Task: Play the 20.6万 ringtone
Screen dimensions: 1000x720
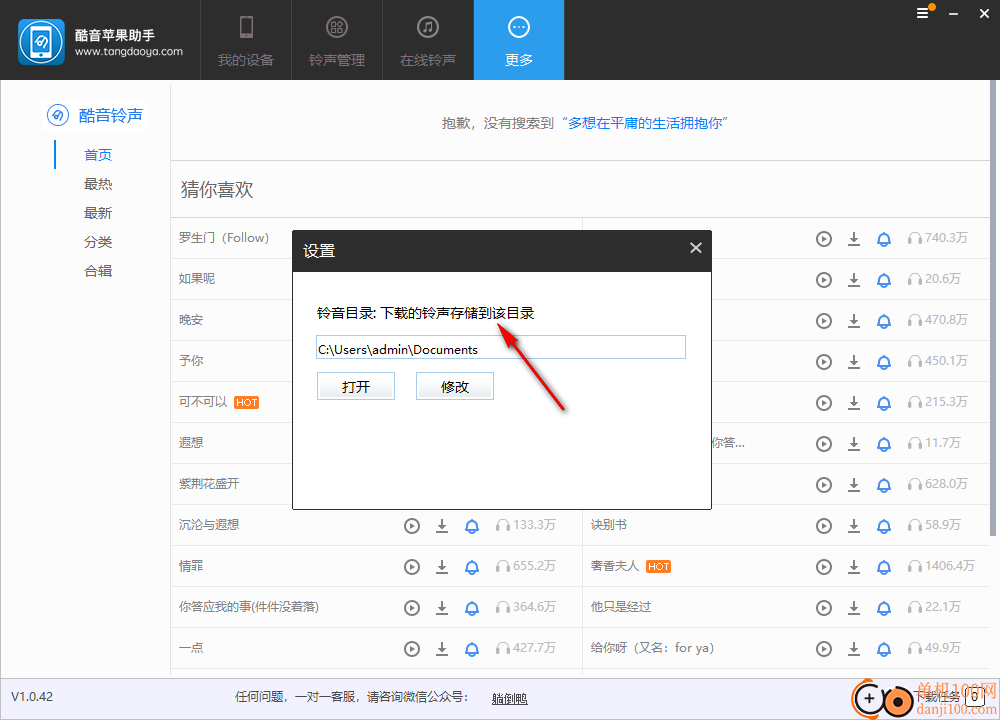Action: click(824, 279)
